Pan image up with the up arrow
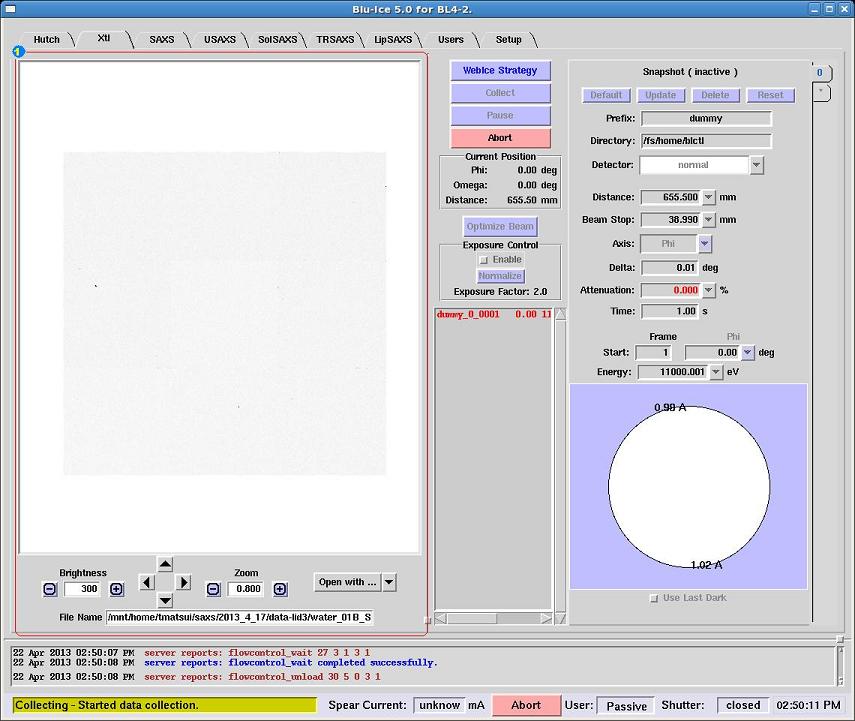 click(x=165, y=565)
